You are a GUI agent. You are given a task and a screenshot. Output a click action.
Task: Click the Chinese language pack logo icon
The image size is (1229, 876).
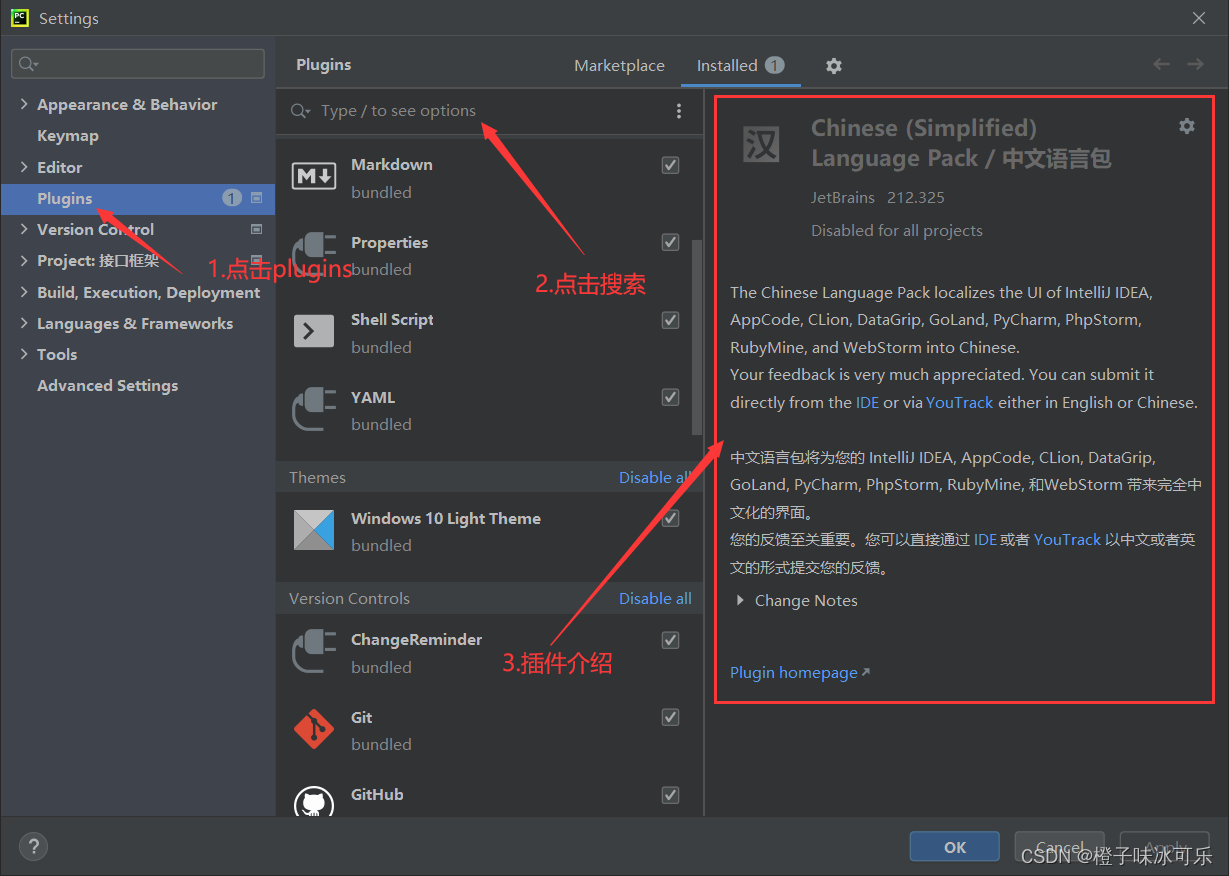click(x=761, y=144)
